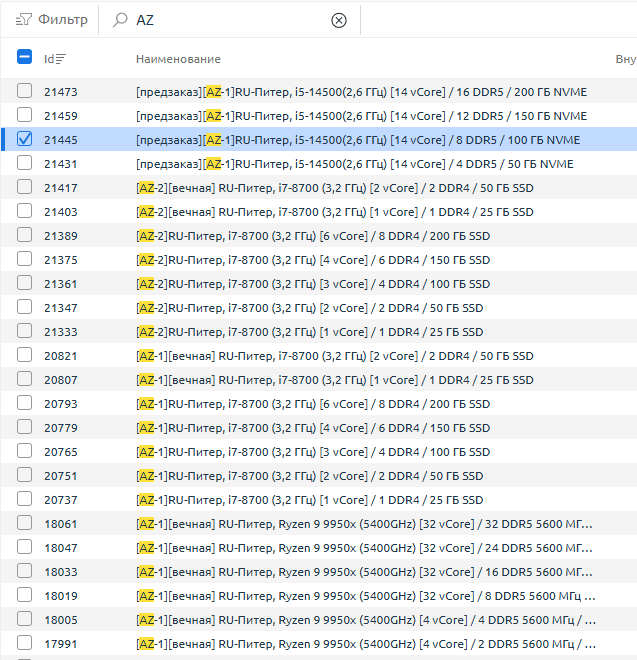
Task: Open the row 18005 Ryzen 9 4 vCore entry
Action: coord(365,619)
